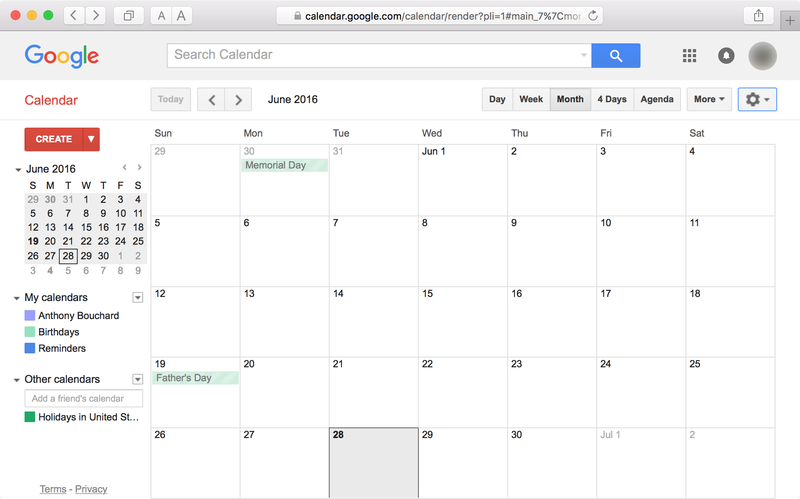The width and height of the screenshot is (800, 499).
Task: Switch to Agenda view
Action: pos(657,99)
